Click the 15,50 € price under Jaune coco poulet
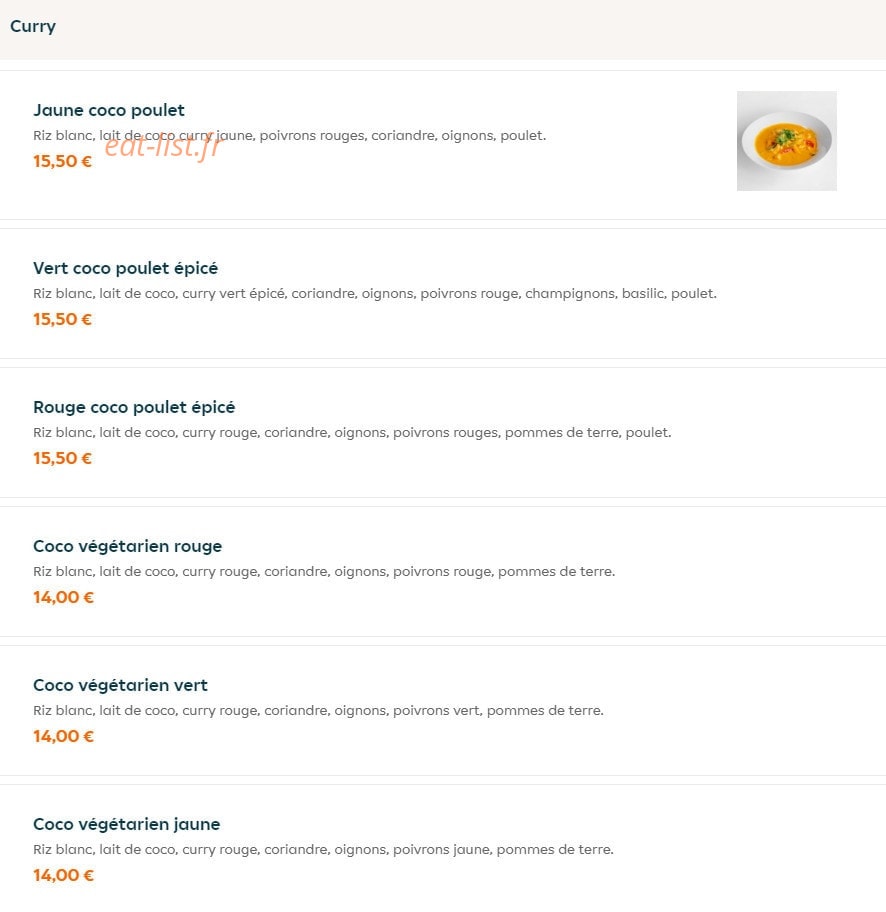886x912 pixels. click(x=62, y=161)
